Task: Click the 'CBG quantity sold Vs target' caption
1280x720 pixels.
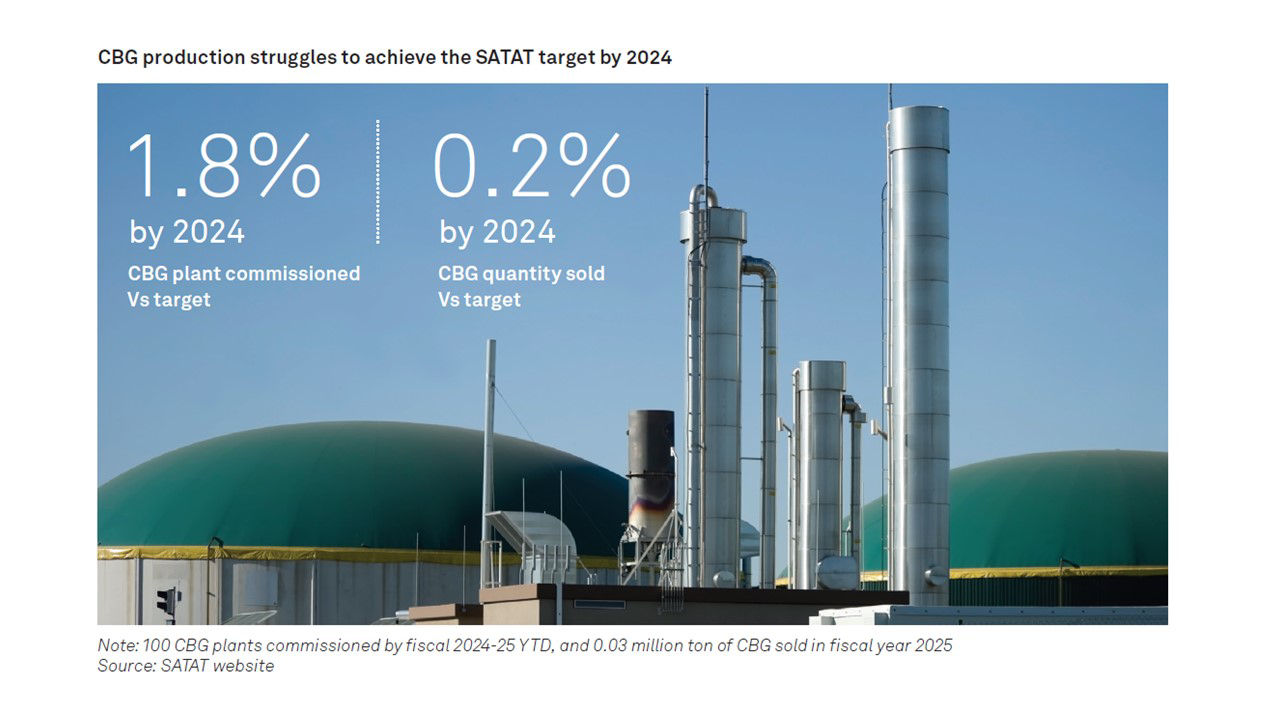Action: [521, 286]
